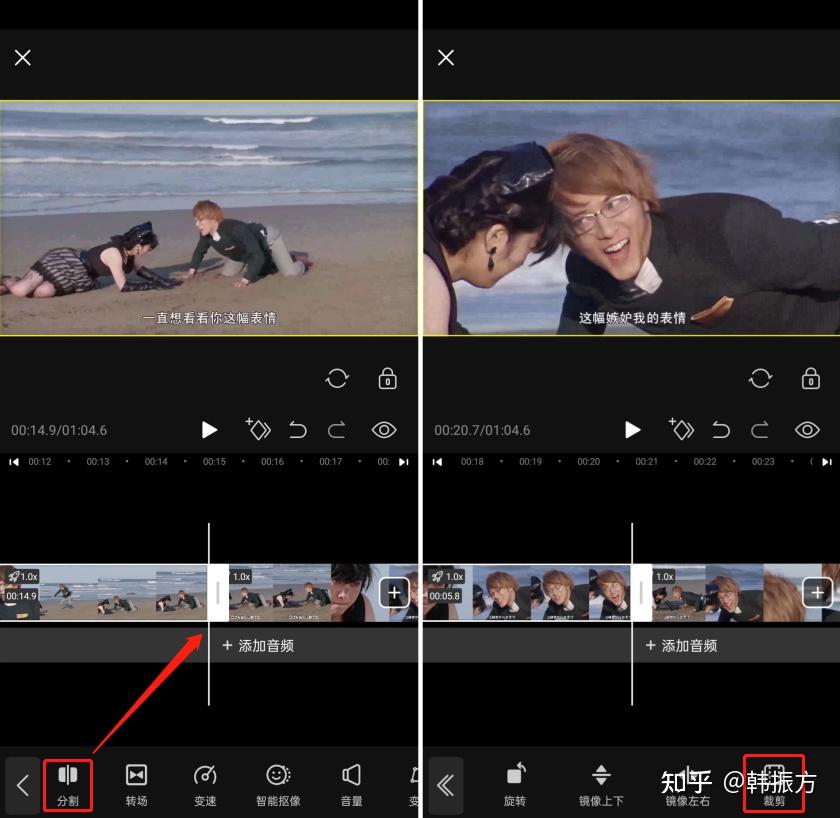840x818 pixels.
Task: Select the 分割 split tool
Action: [x=68, y=785]
